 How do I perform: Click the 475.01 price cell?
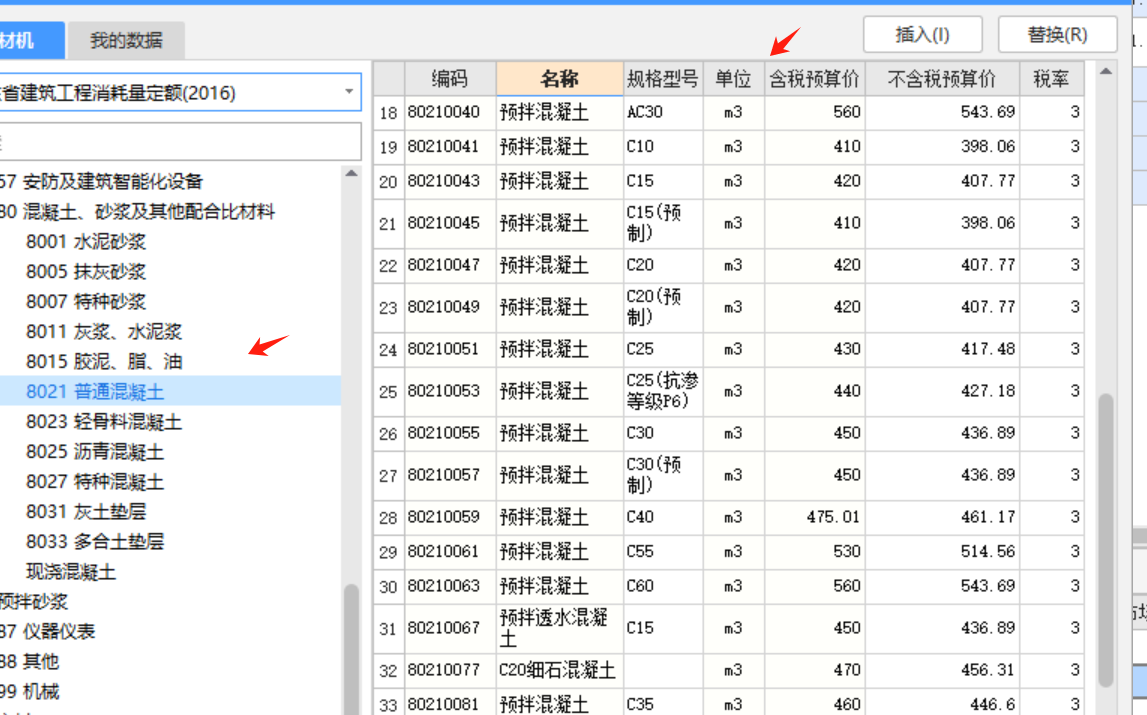coord(815,517)
